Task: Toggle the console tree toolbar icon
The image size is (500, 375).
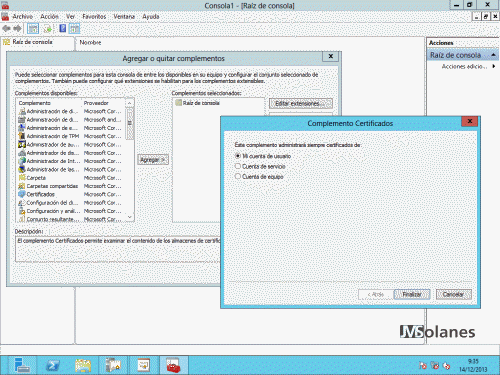Action: [33, 29]
